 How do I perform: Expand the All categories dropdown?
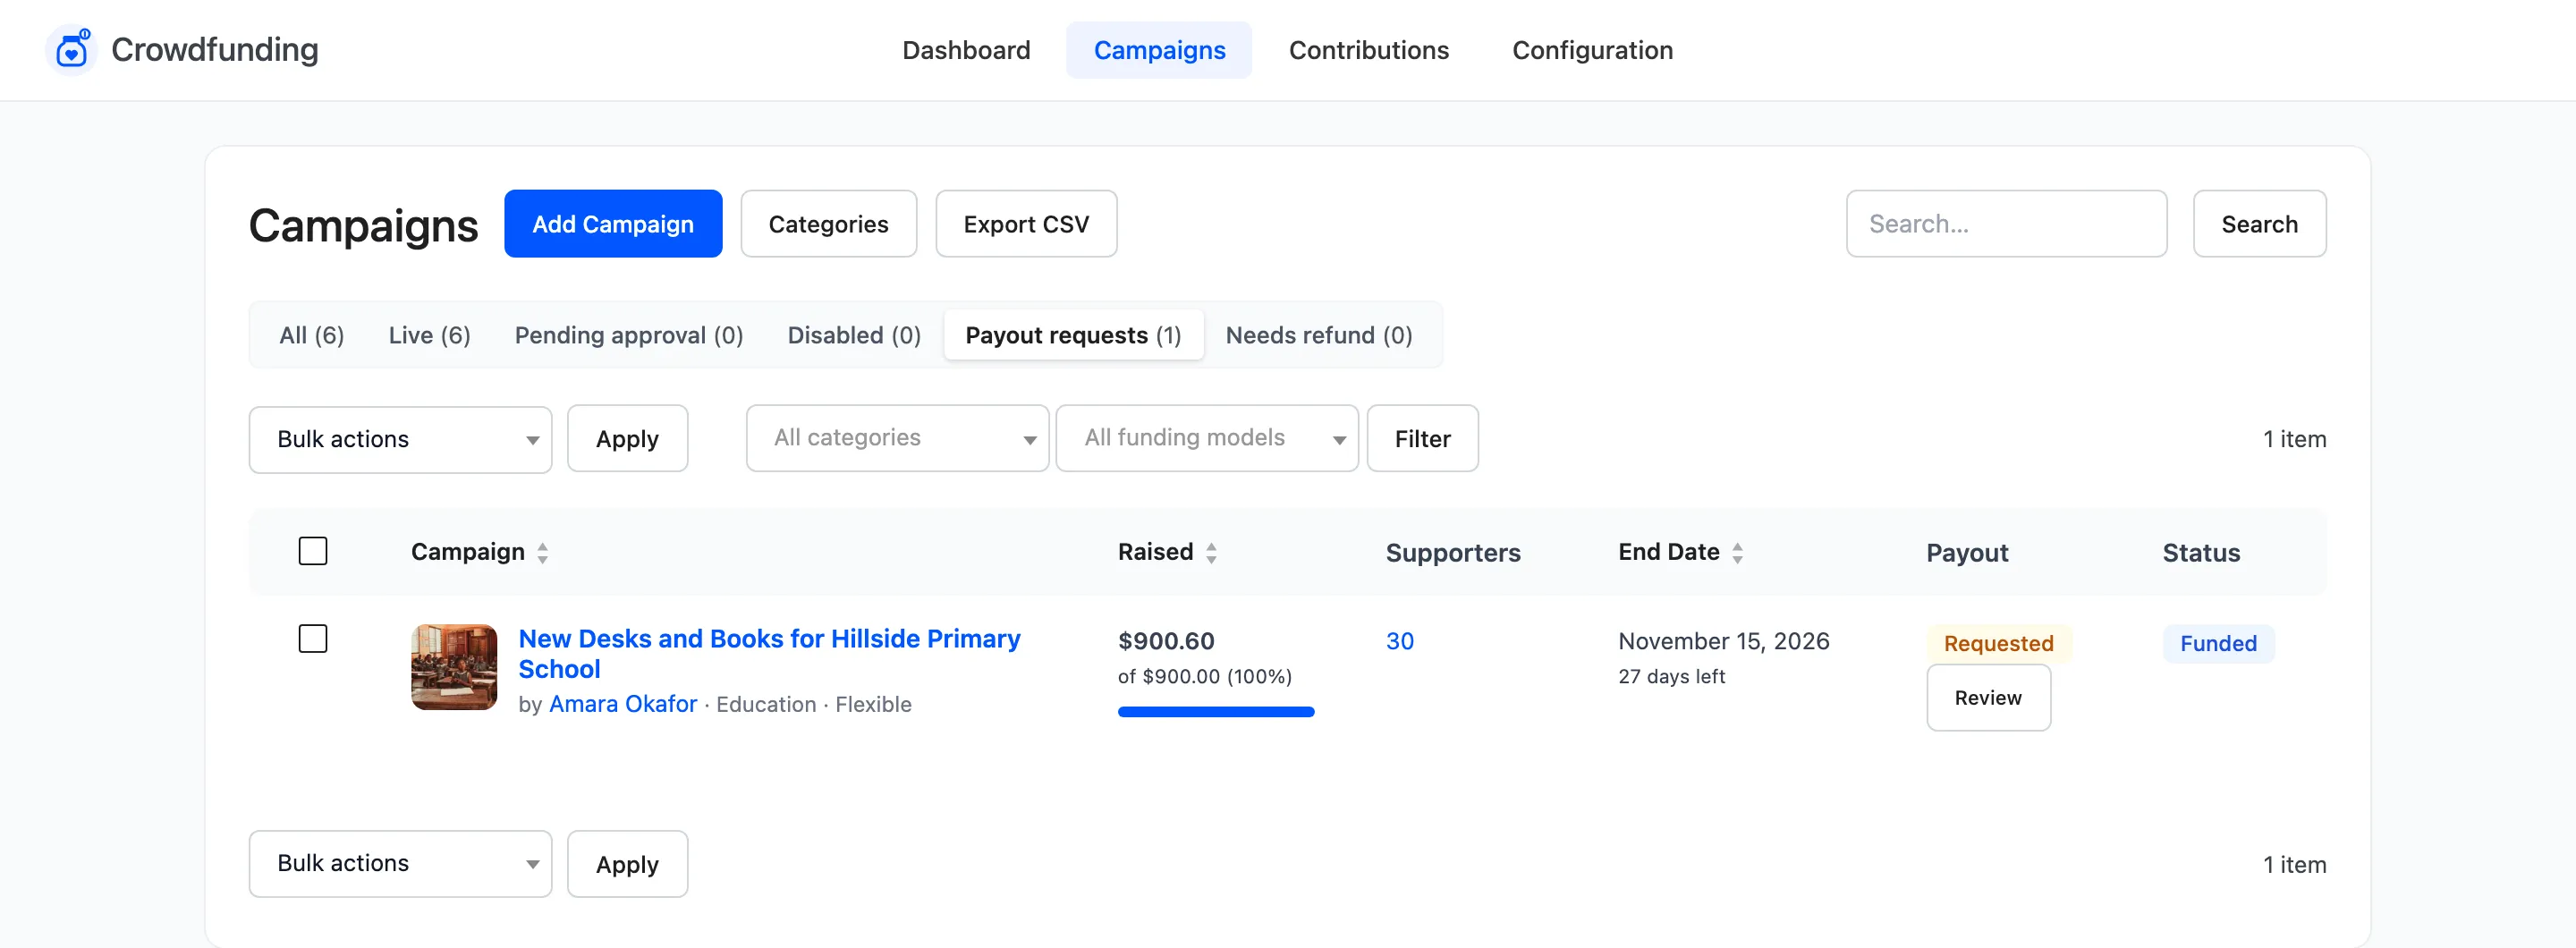897,438
